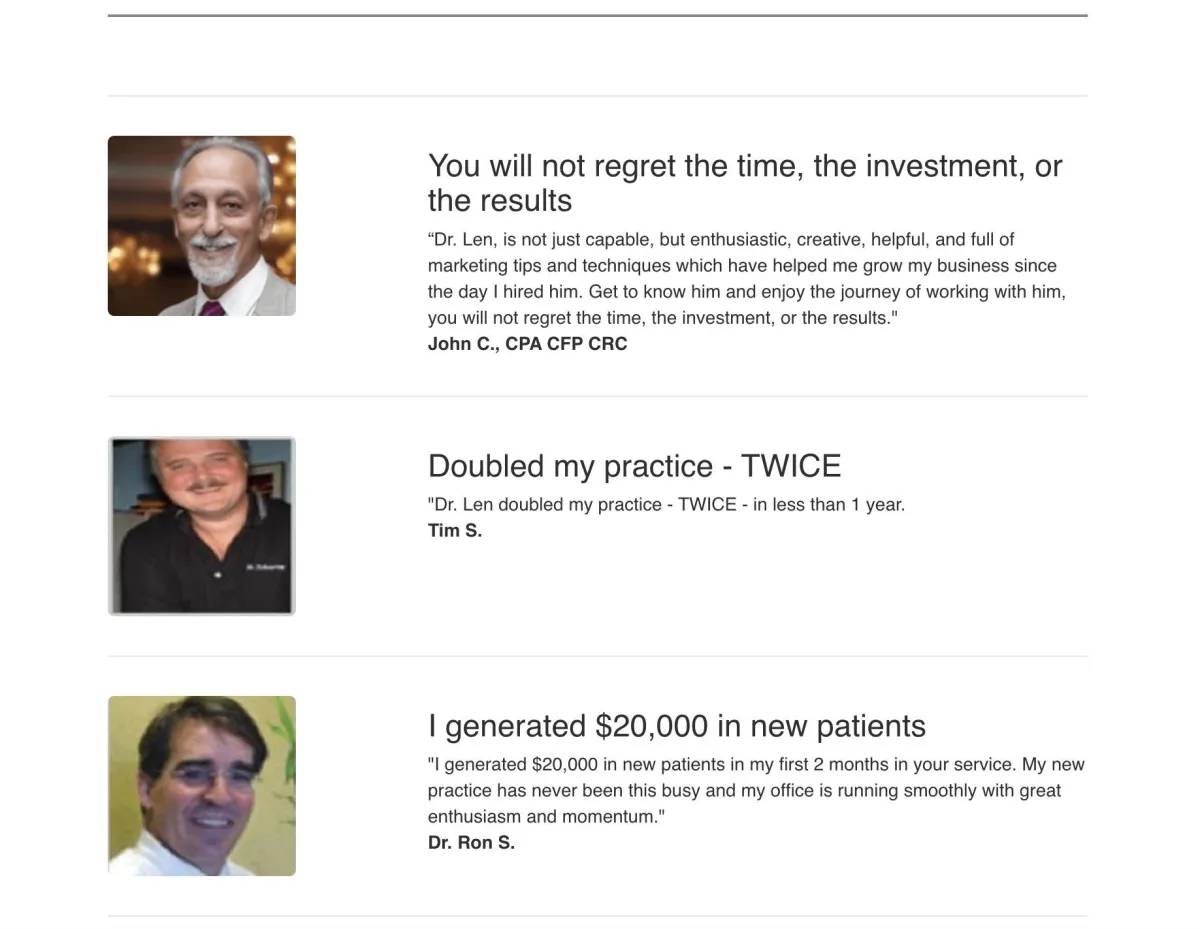This screenshot has width=1200, height=929.
Task: Click the thick dark rule at page top
Action: [597, 16]
